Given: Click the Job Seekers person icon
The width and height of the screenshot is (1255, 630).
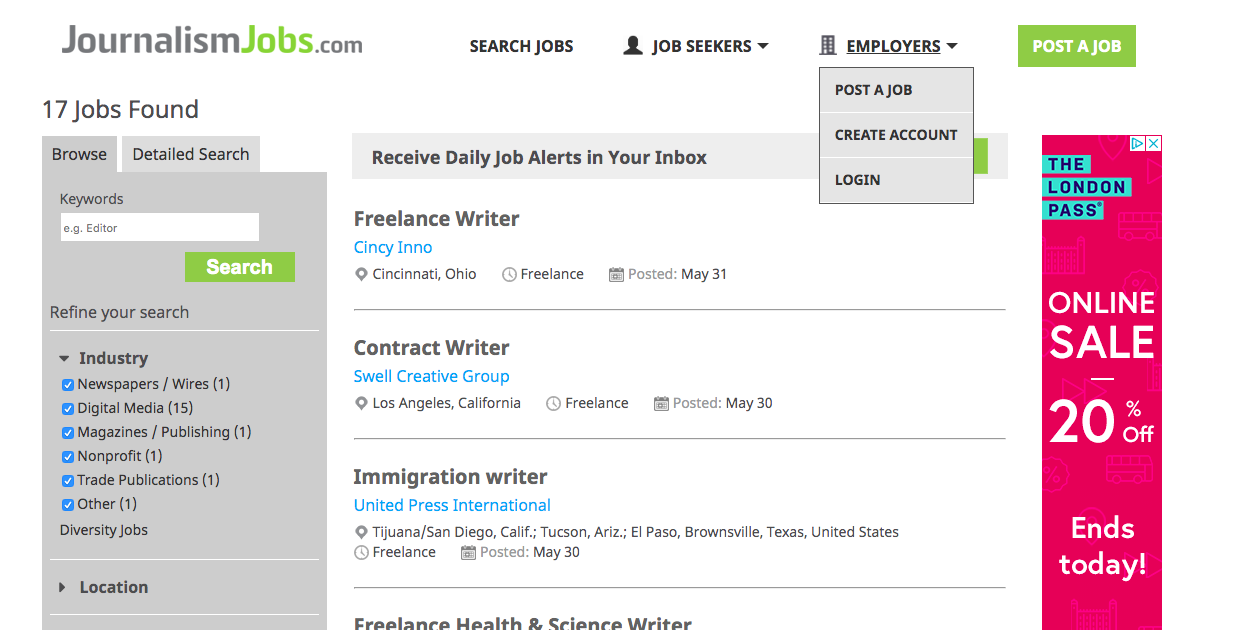Looking at the screenshot, I should point(632,44).
